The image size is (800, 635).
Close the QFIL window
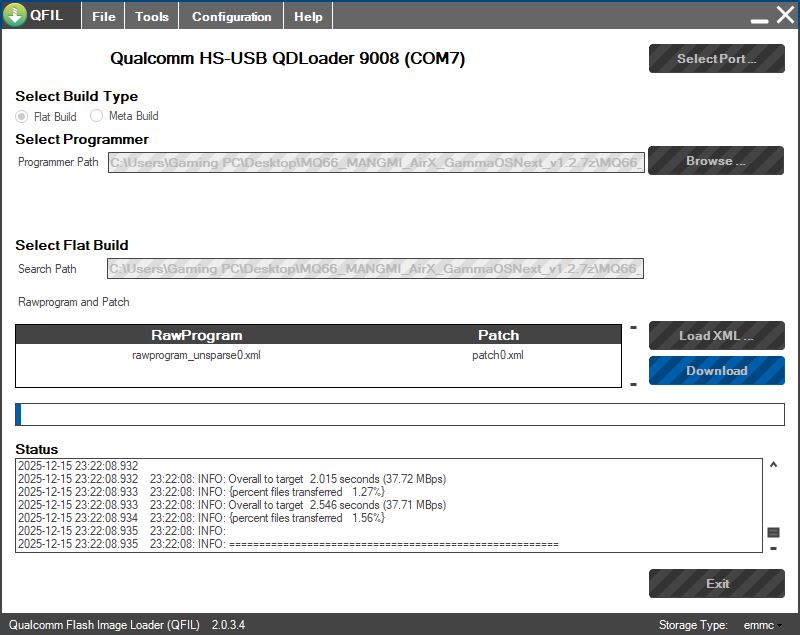(x=784, y=15)
